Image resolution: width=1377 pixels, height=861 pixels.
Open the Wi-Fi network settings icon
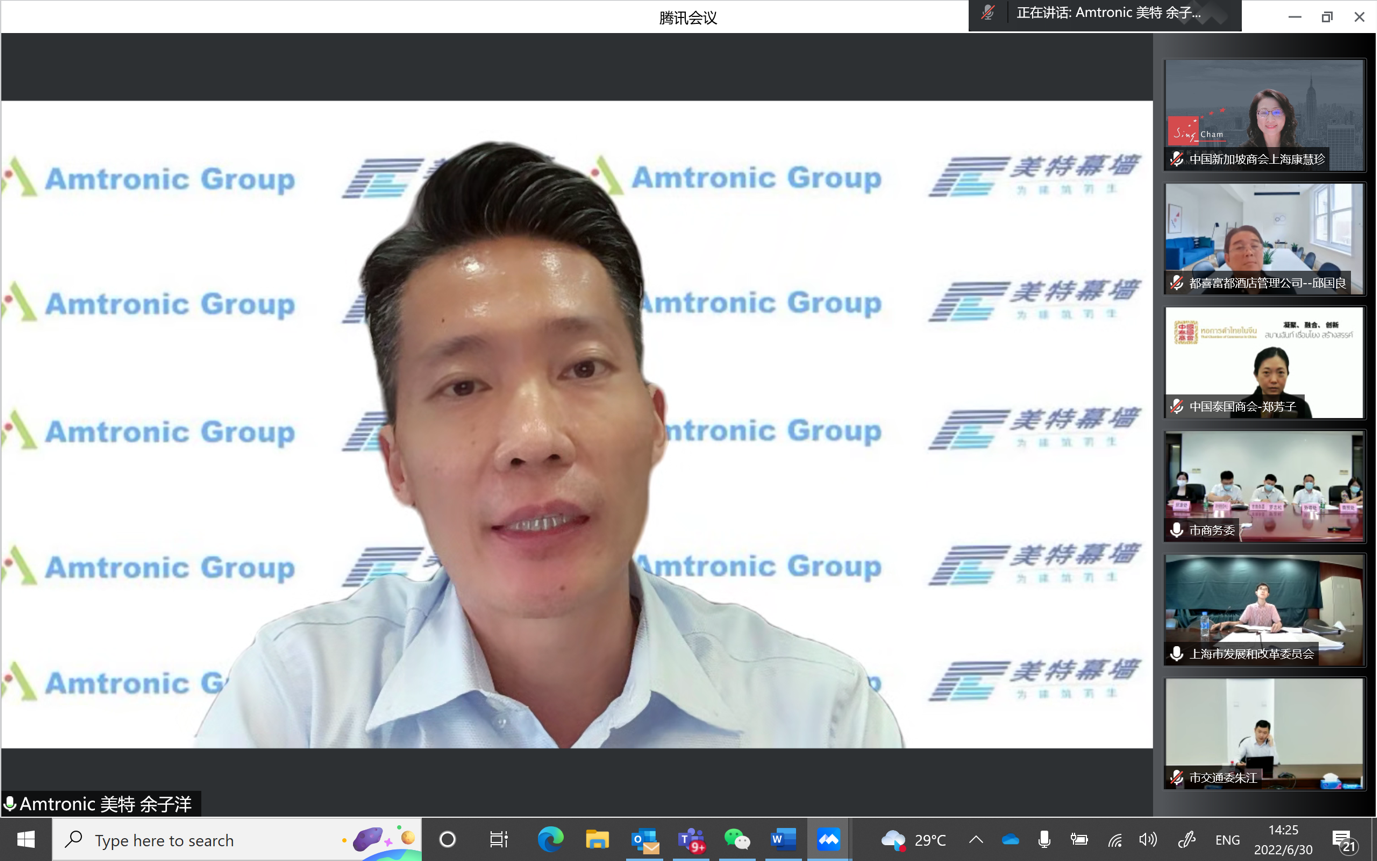(x=1114, y=840)
